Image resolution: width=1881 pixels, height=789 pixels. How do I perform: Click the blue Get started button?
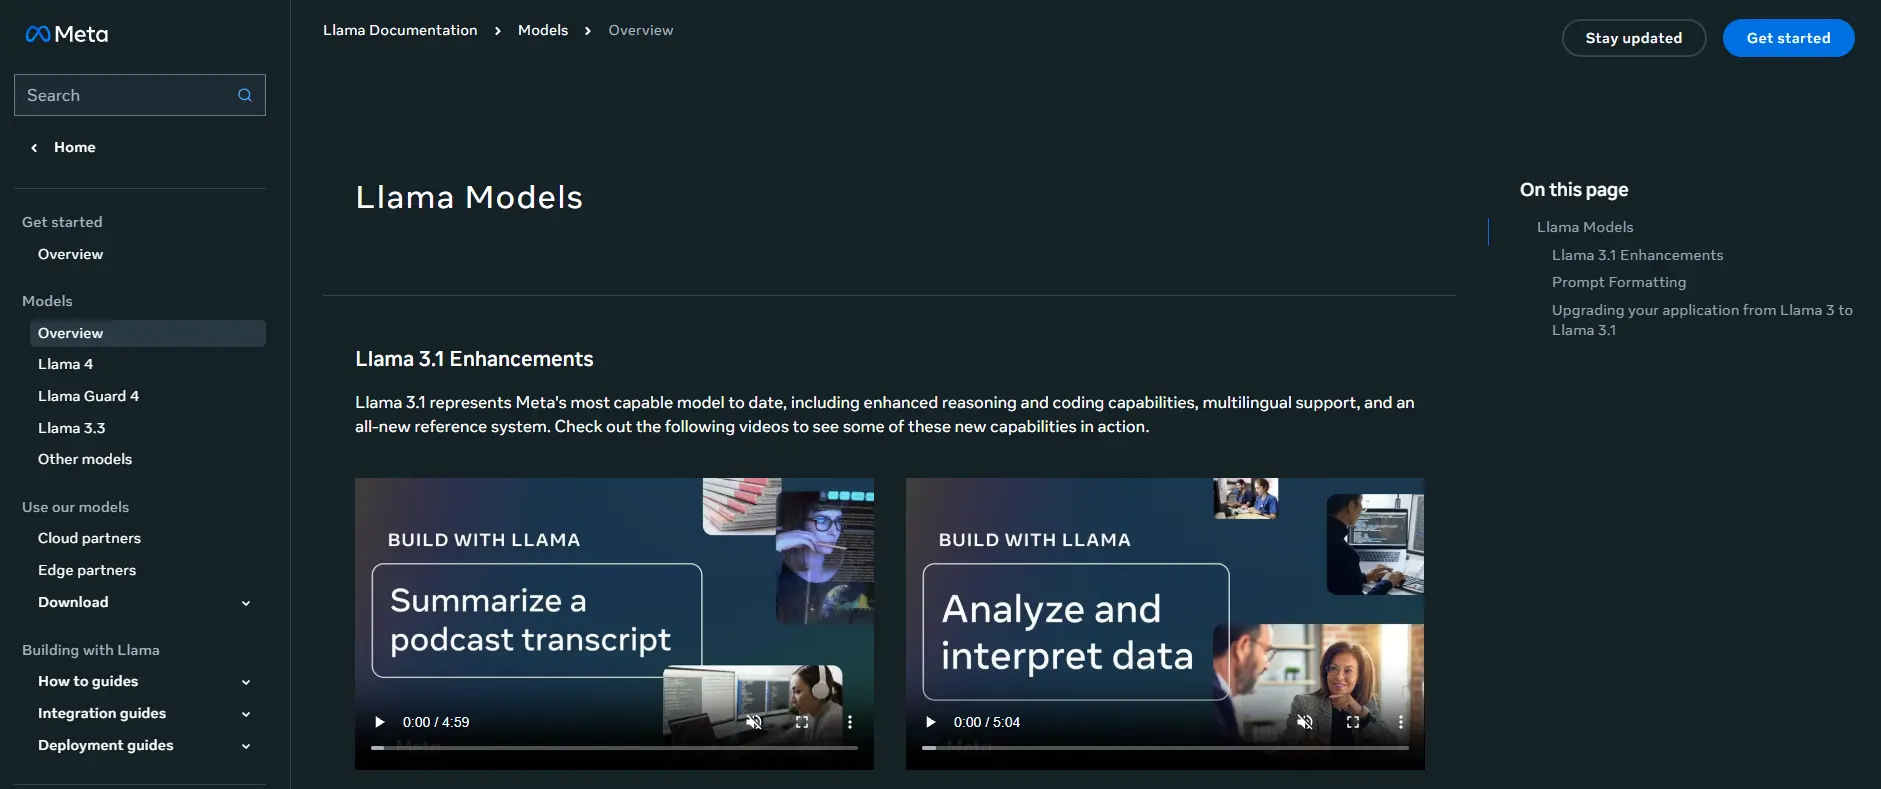[x=1788, y=38]
